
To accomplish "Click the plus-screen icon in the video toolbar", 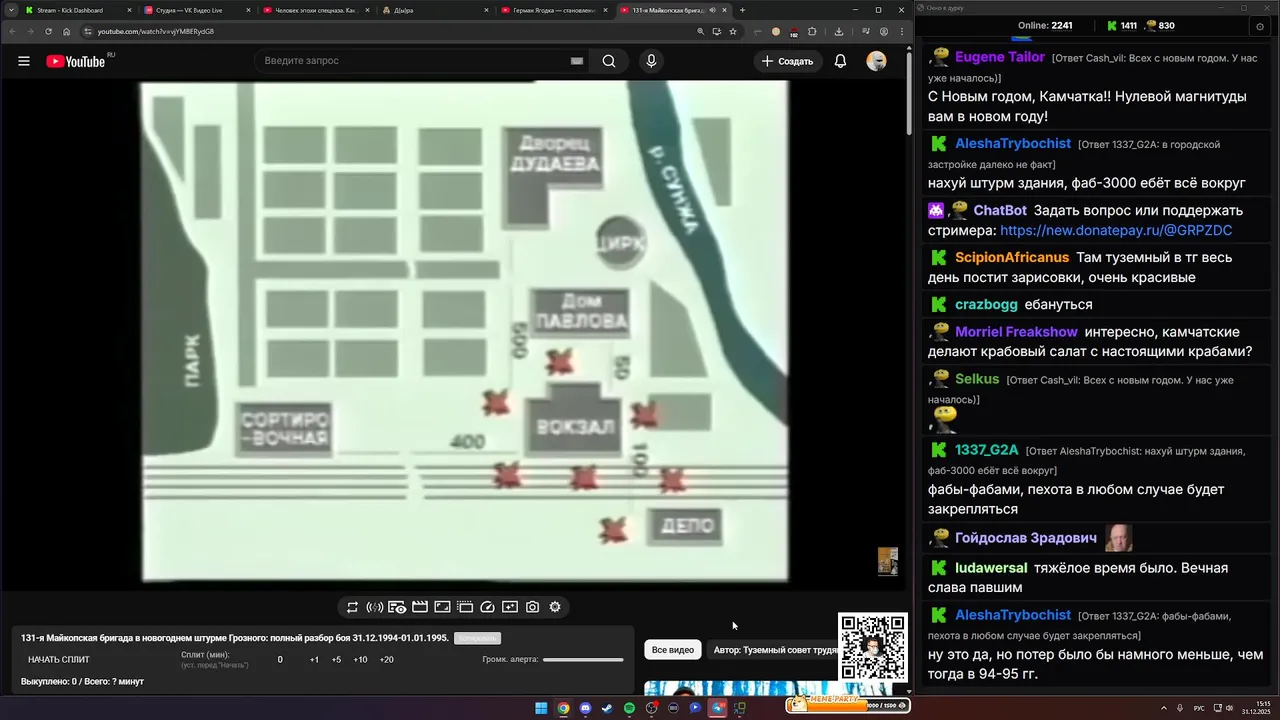I will [x=510, y=607].
